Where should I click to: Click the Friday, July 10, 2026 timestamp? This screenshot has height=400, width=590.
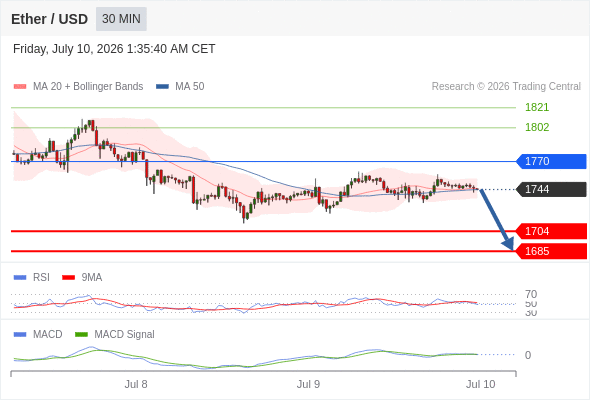click(114, 49)
